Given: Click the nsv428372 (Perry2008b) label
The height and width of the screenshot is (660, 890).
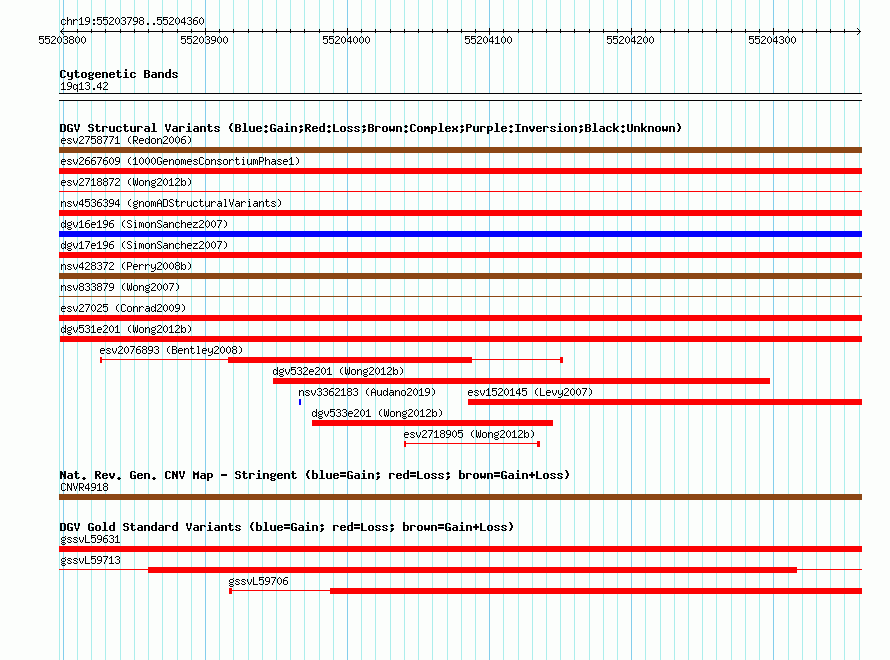Looking at the screenshot, I should pyautogui.click(x=126, y=266).
